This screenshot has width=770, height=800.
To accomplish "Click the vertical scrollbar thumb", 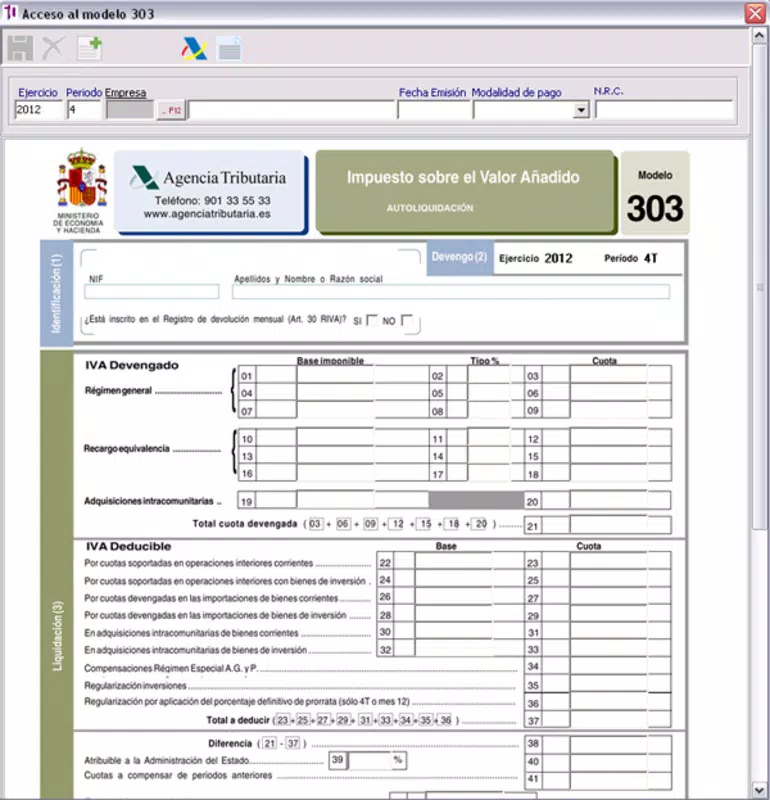I will pyautogui.click(x=759, y=286).
